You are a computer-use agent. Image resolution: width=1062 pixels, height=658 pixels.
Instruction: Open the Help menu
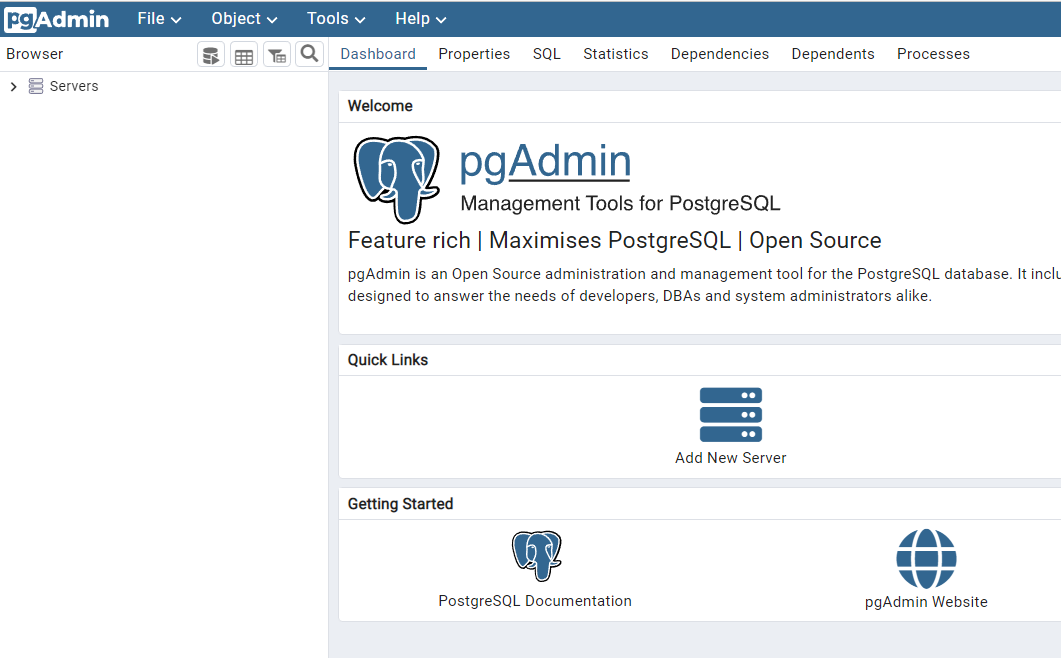[421, 19]
